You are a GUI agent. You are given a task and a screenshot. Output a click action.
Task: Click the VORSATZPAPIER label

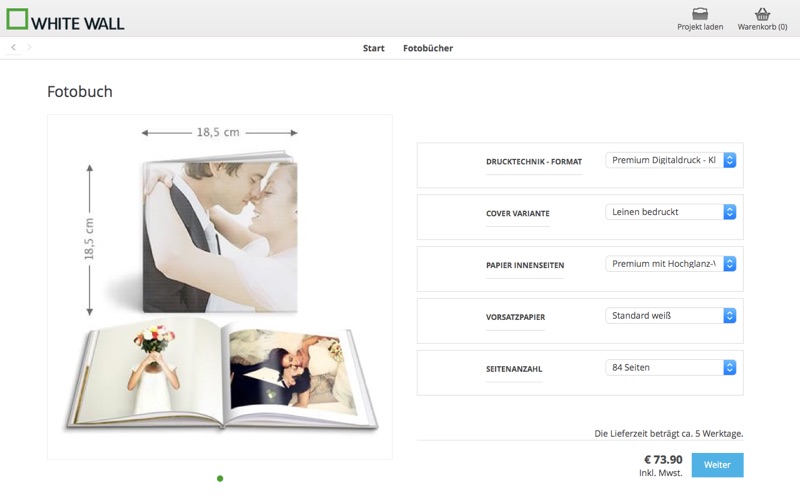(515, 317)
